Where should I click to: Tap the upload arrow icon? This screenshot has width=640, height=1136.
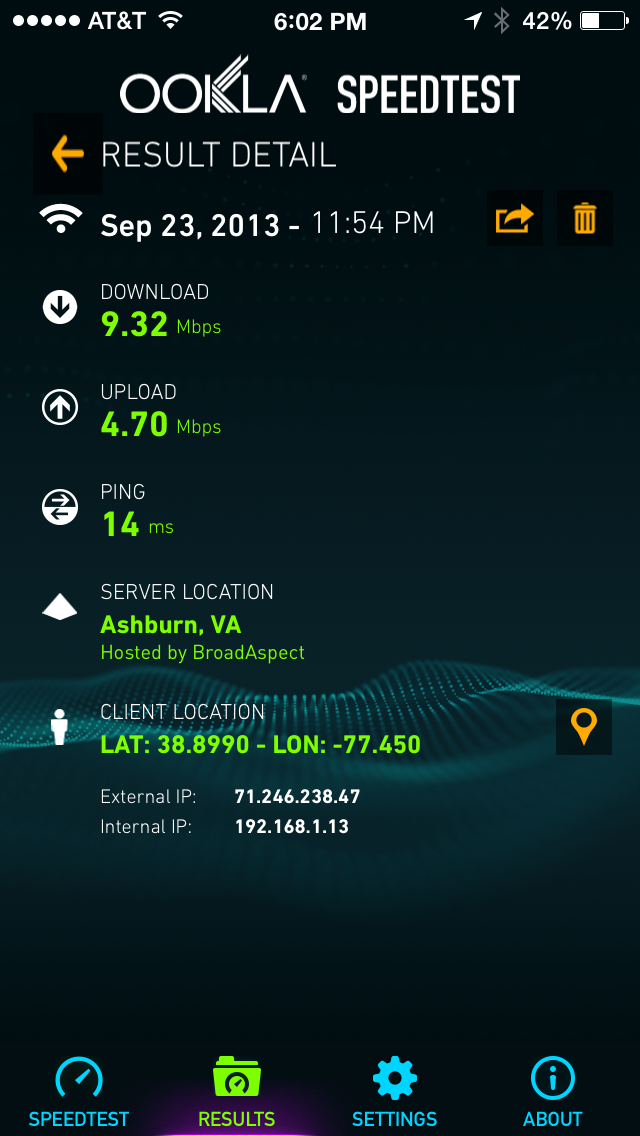pos(60,408)
